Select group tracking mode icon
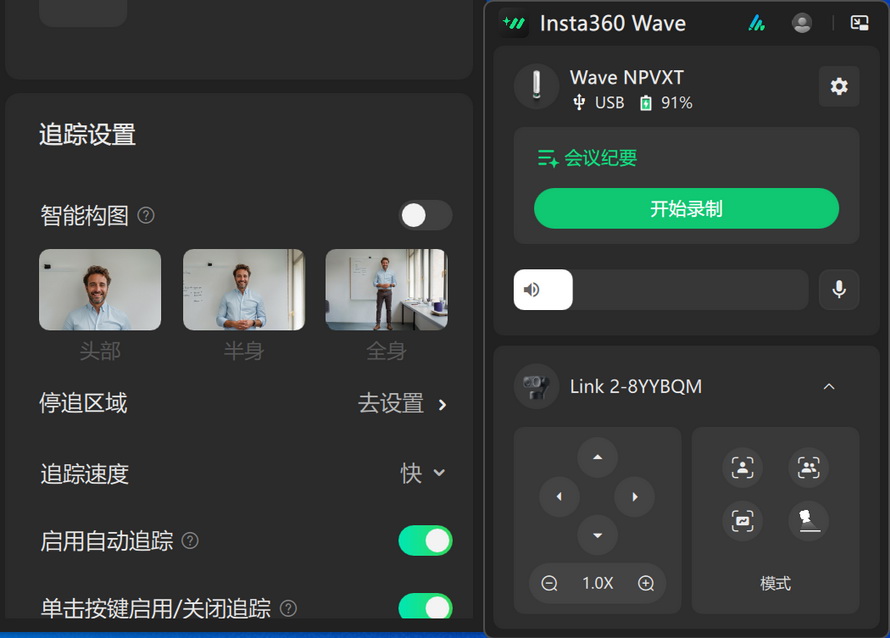 click(808, 467)
